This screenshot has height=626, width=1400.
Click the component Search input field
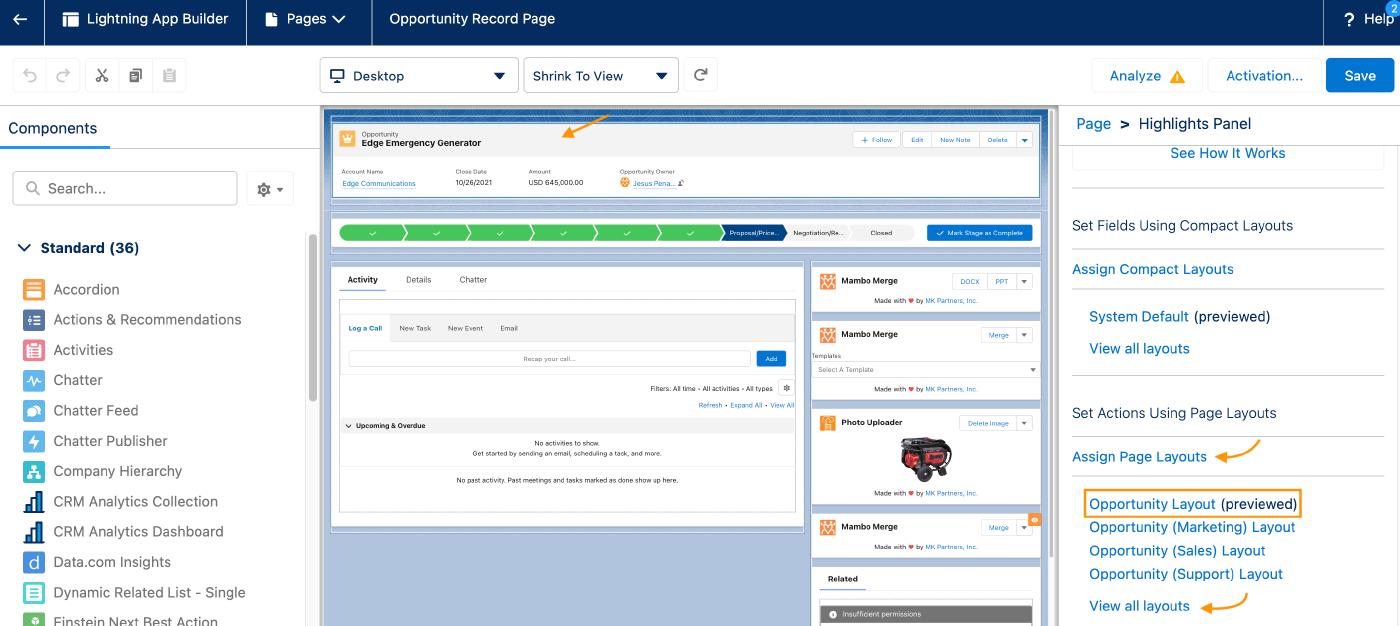[125, 188]
